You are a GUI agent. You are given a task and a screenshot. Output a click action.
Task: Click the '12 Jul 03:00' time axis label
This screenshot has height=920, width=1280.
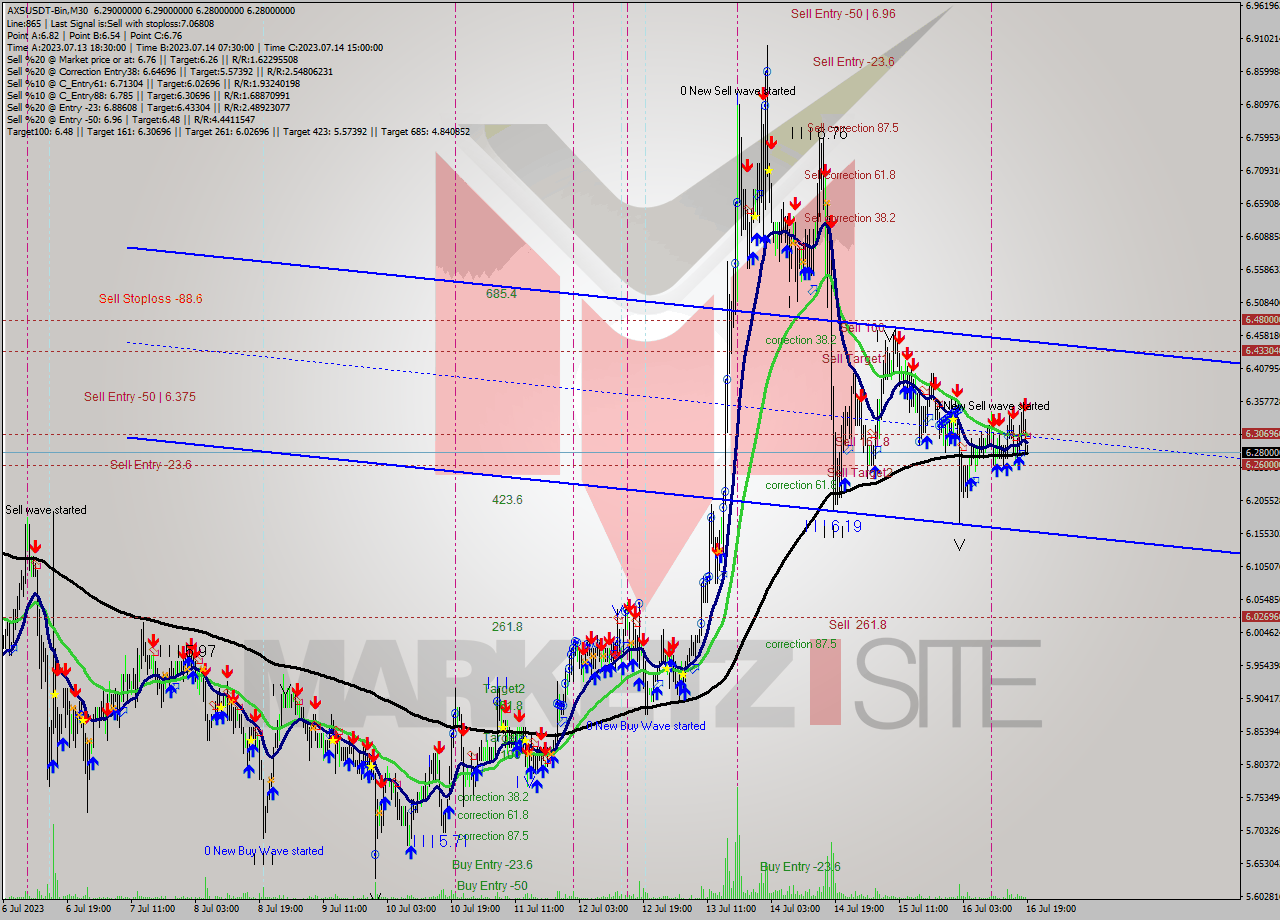point(602,909)
